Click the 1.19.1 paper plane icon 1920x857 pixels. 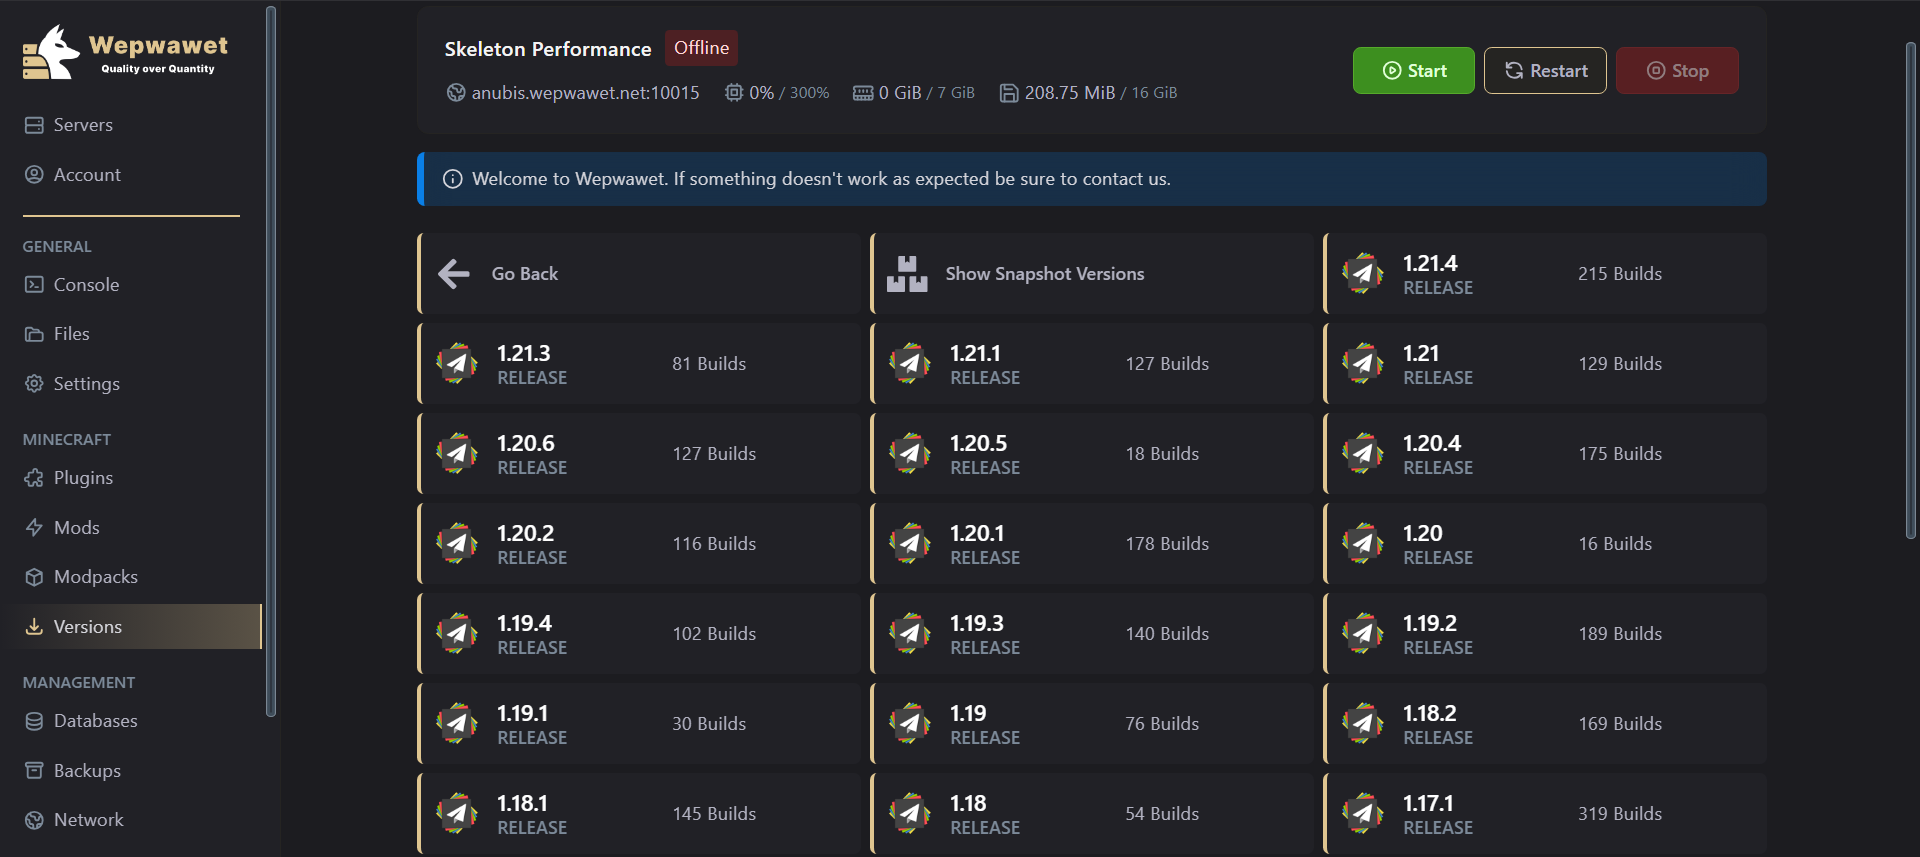click(457, 724)
